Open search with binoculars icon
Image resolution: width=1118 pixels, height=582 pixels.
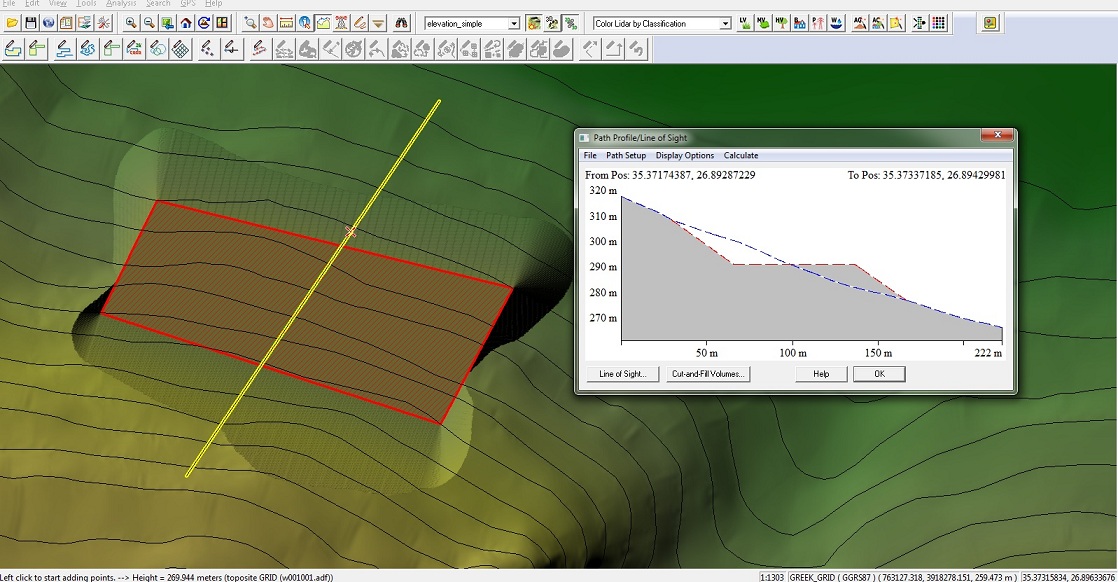(x=402, y=23)
